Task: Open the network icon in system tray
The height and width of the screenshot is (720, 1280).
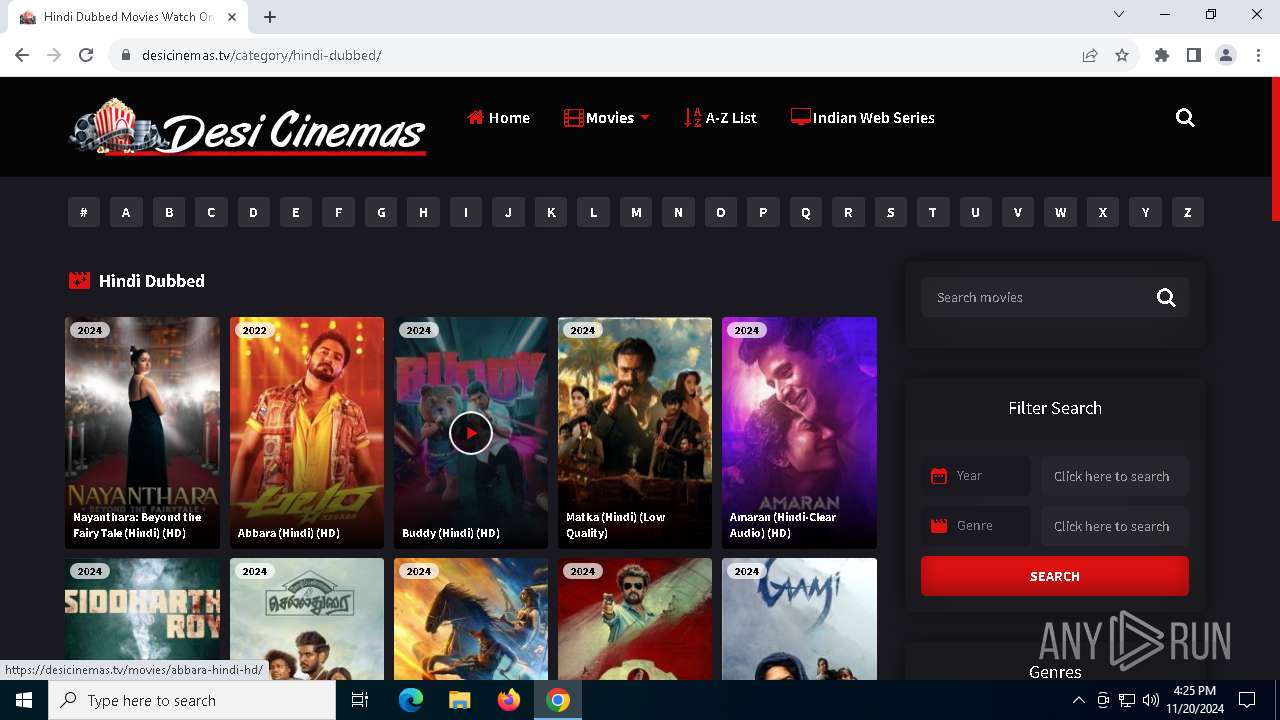Action: point(1127,700)
